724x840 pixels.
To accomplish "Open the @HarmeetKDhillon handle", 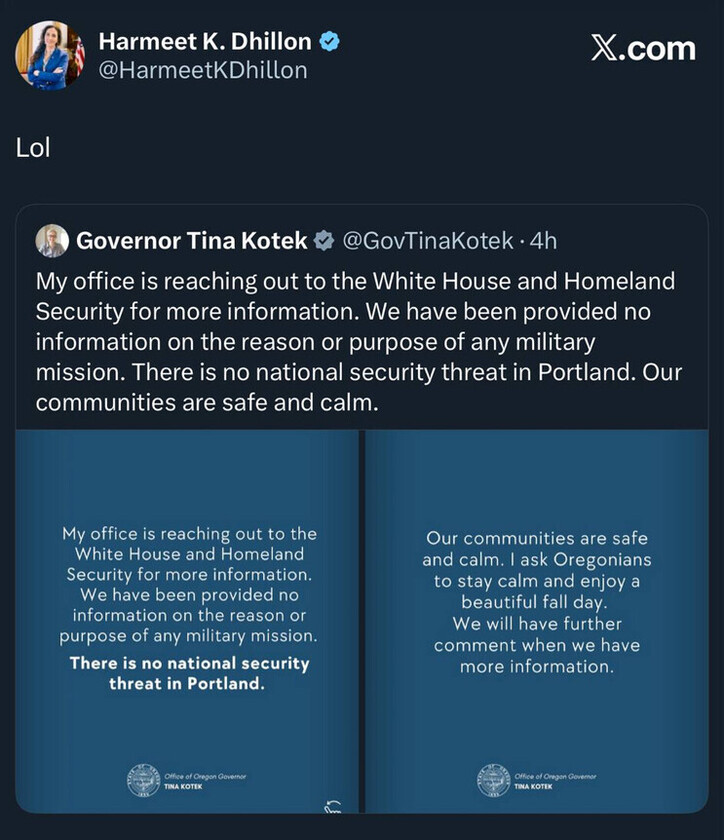I will [x=203, y=70].
